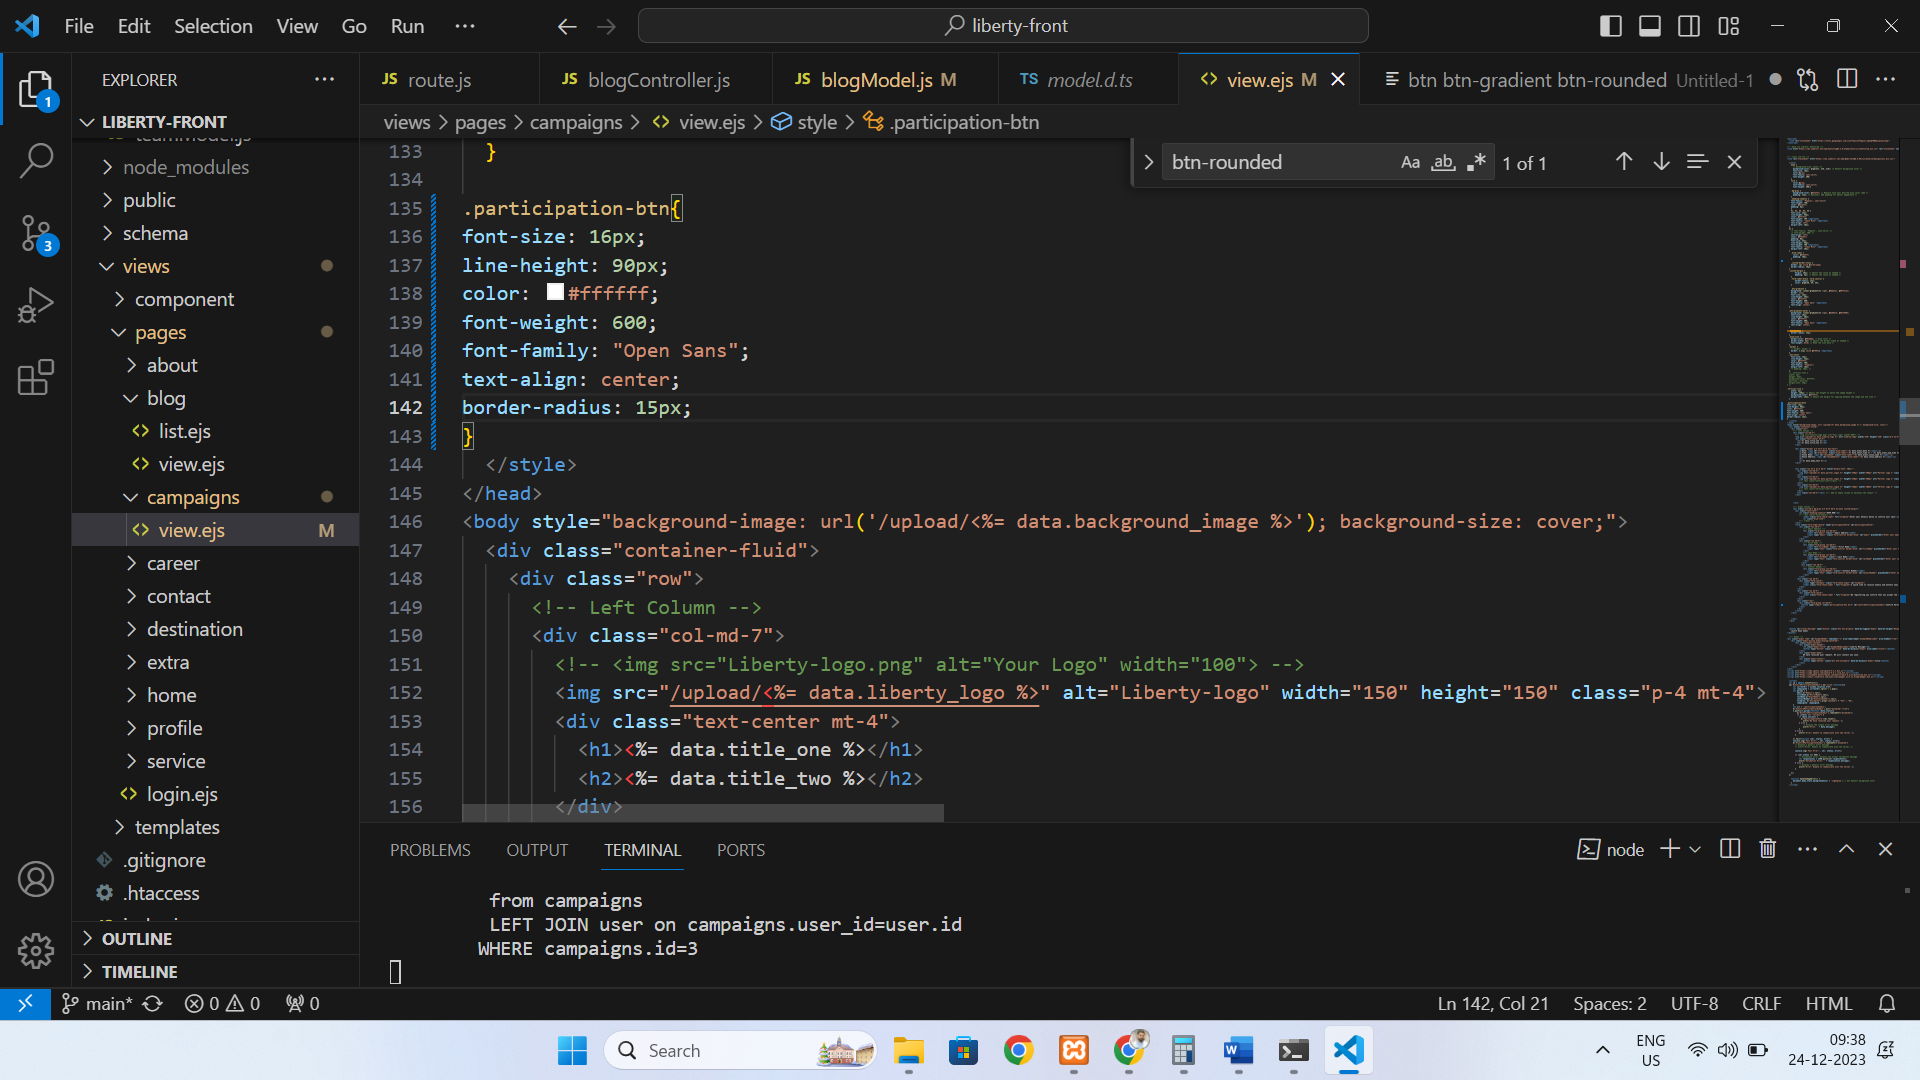Viewport: 1920px width, 1080px height.
Task: Open the Source Control view
Action: click(36, 234)
